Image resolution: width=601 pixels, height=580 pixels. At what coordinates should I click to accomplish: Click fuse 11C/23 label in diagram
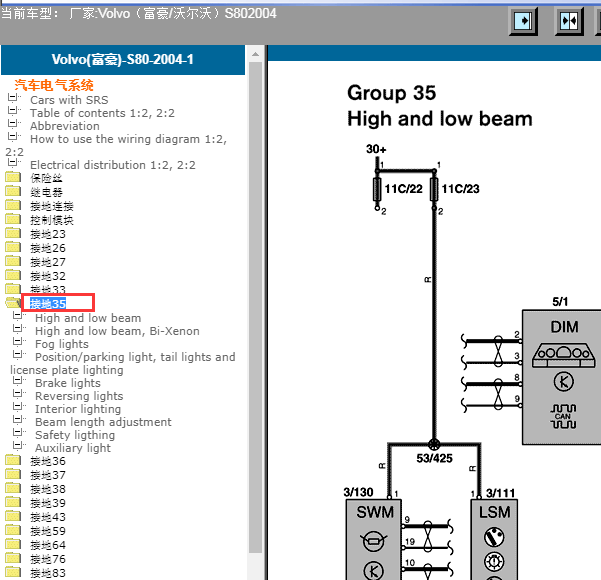(460, 189)
